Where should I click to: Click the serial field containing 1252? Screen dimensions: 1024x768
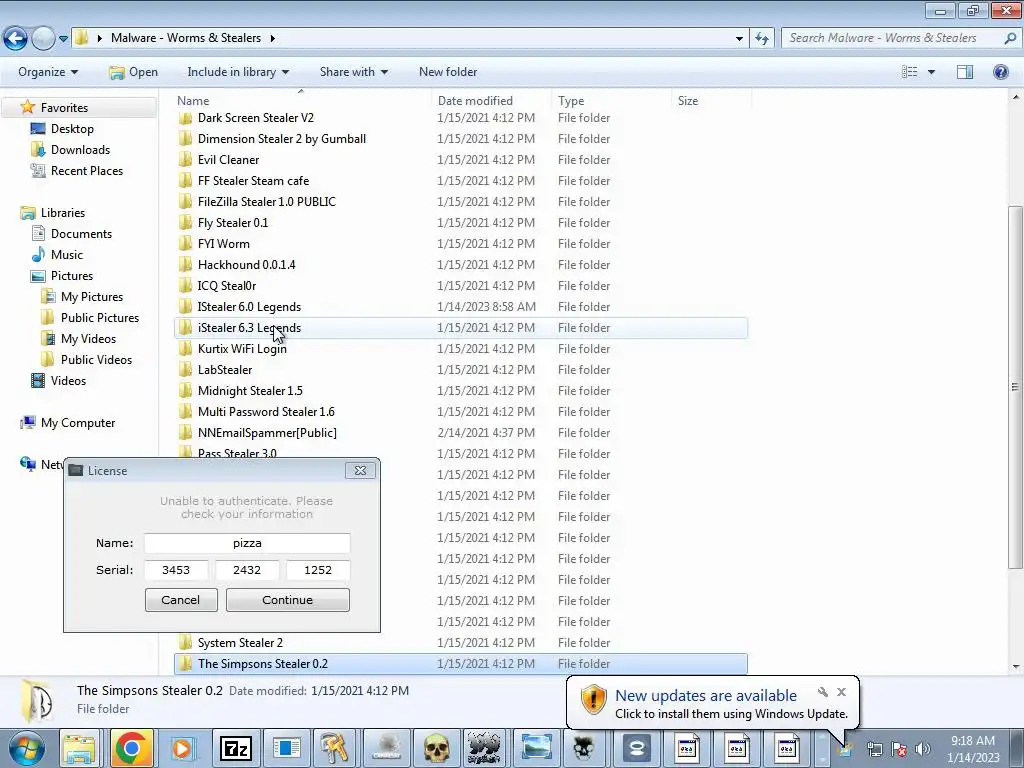coord(318,570)
